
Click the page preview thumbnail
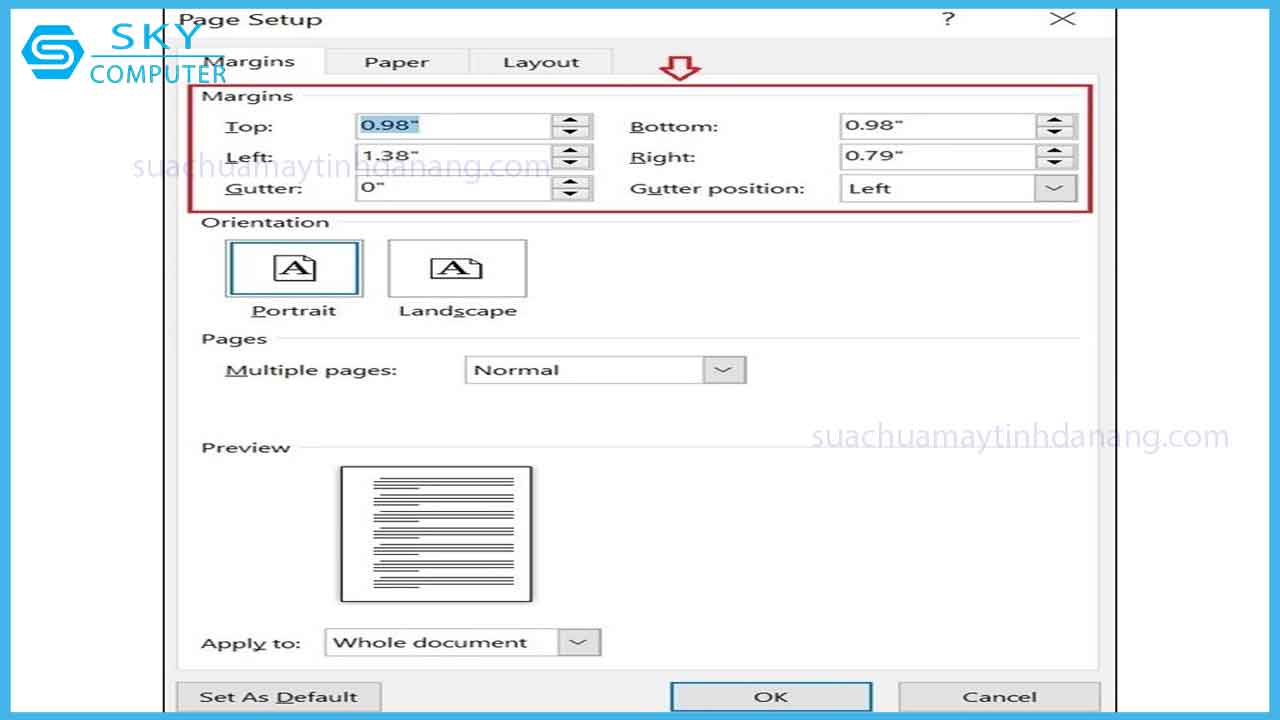pos(436,534)
